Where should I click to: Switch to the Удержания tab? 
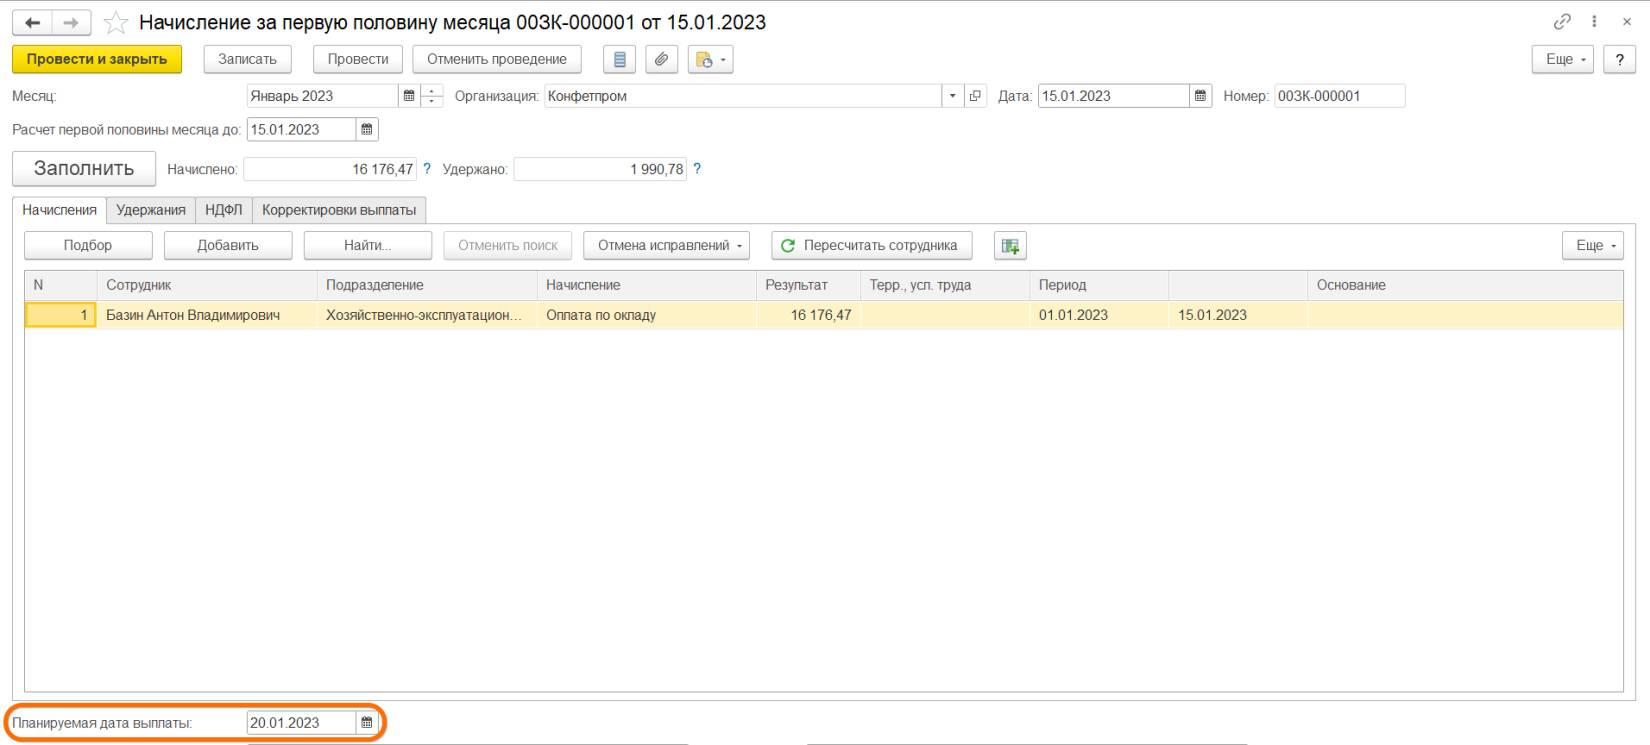tap(150, 210)
